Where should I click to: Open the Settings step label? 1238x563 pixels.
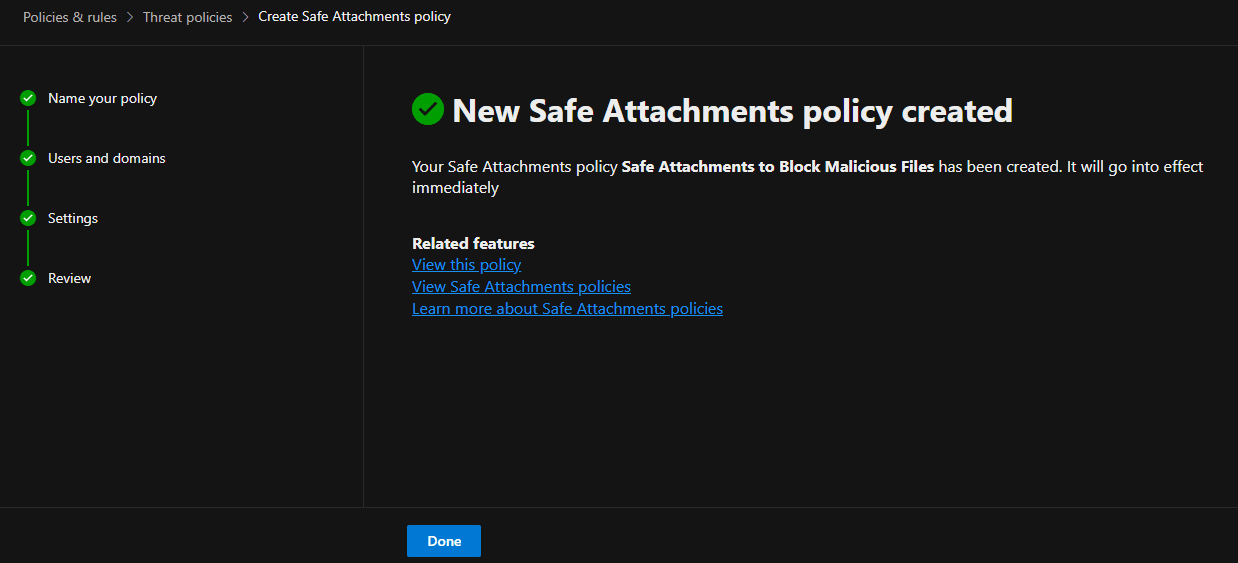tap(73, 218)
